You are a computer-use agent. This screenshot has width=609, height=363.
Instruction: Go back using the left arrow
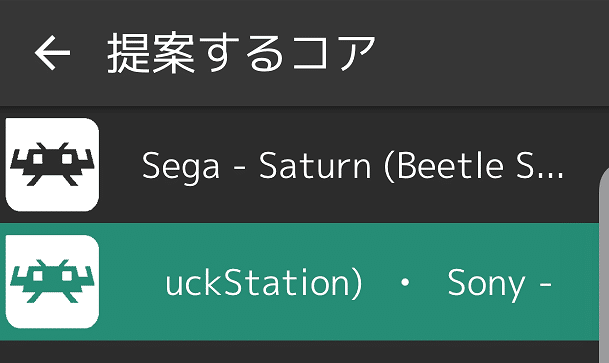(x=52, y=53)
